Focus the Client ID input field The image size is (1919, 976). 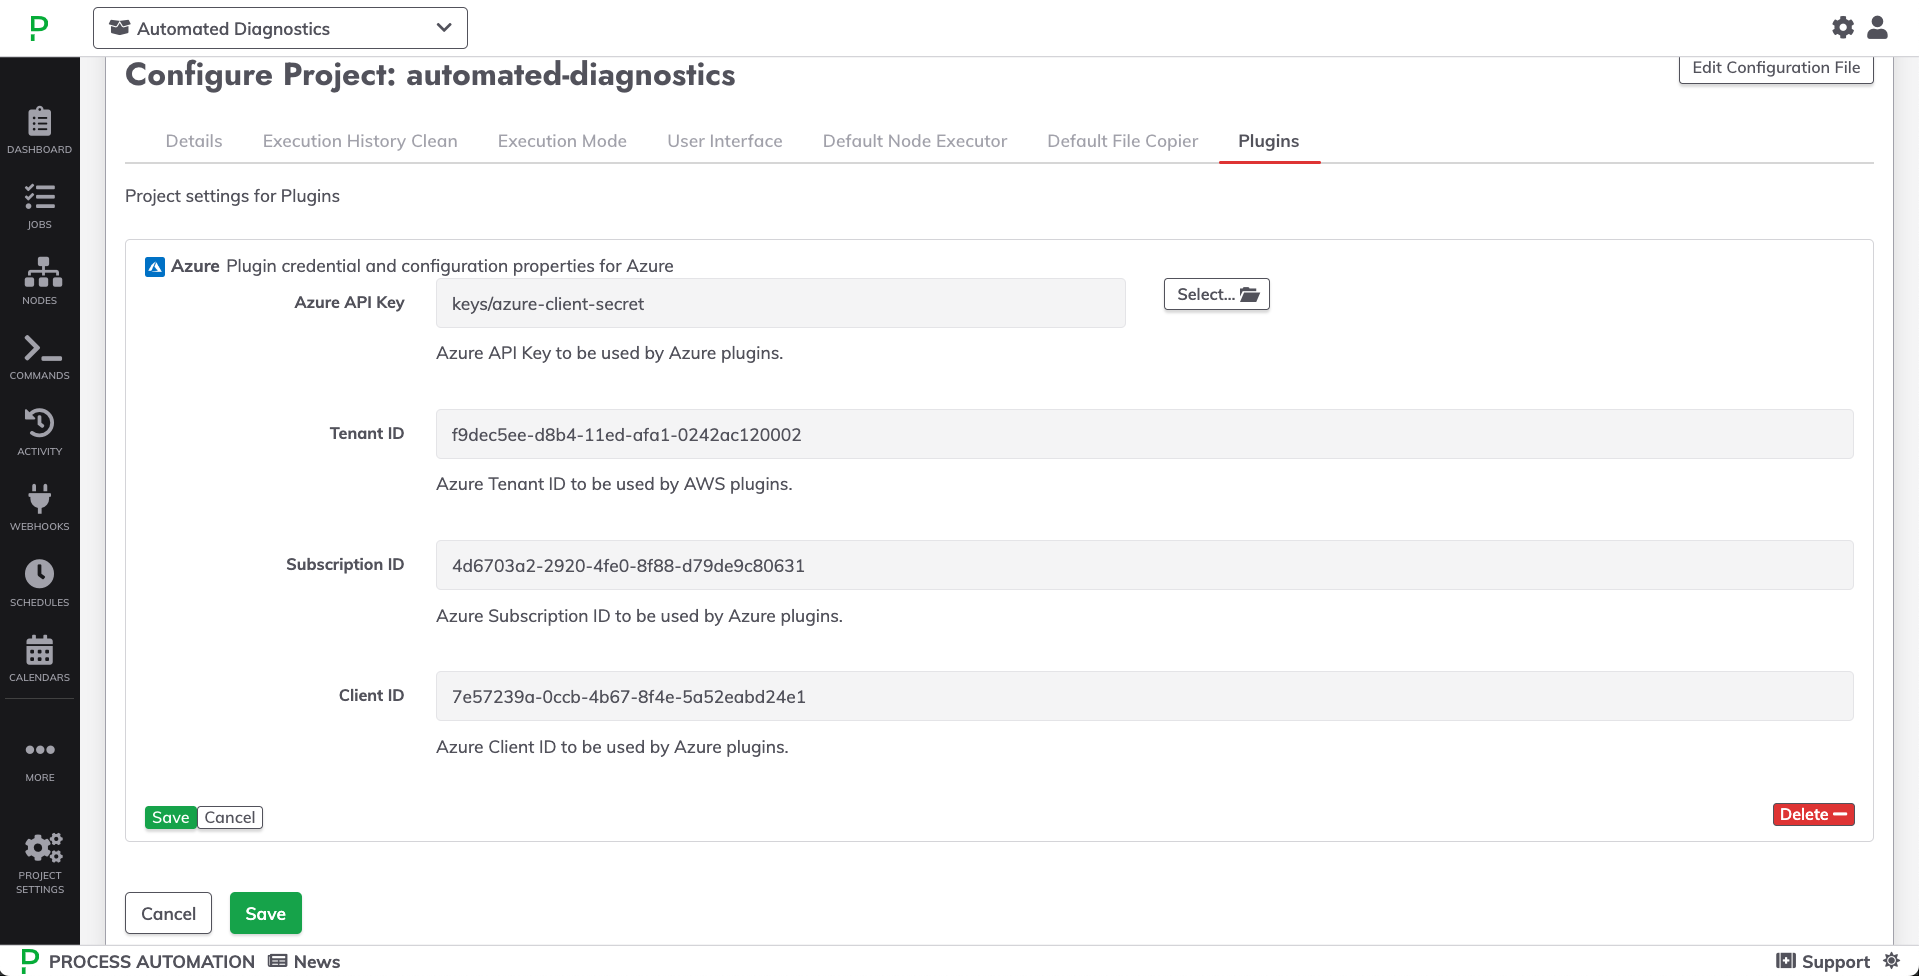pos(1145,696)
